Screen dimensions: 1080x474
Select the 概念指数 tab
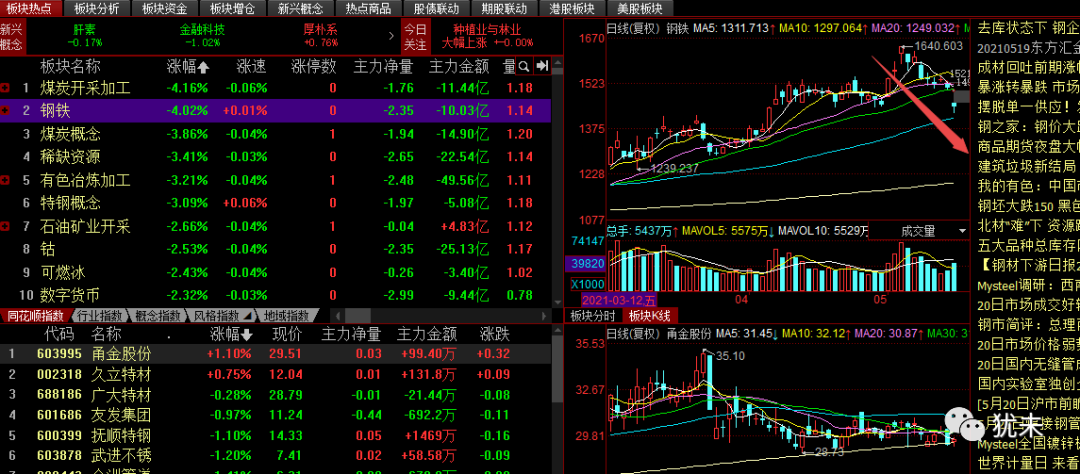pos(160,316)
